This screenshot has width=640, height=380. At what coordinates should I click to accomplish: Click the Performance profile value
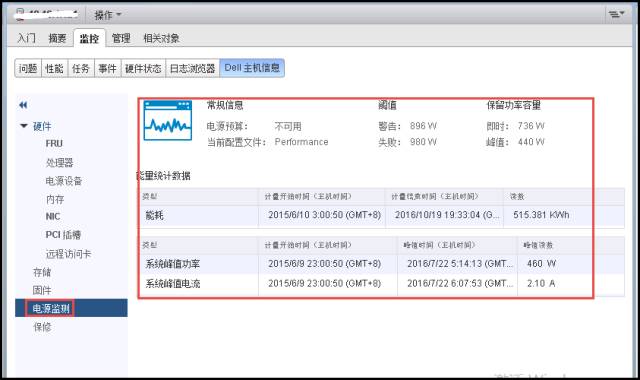pyautogui.click(x=301, y=142)
